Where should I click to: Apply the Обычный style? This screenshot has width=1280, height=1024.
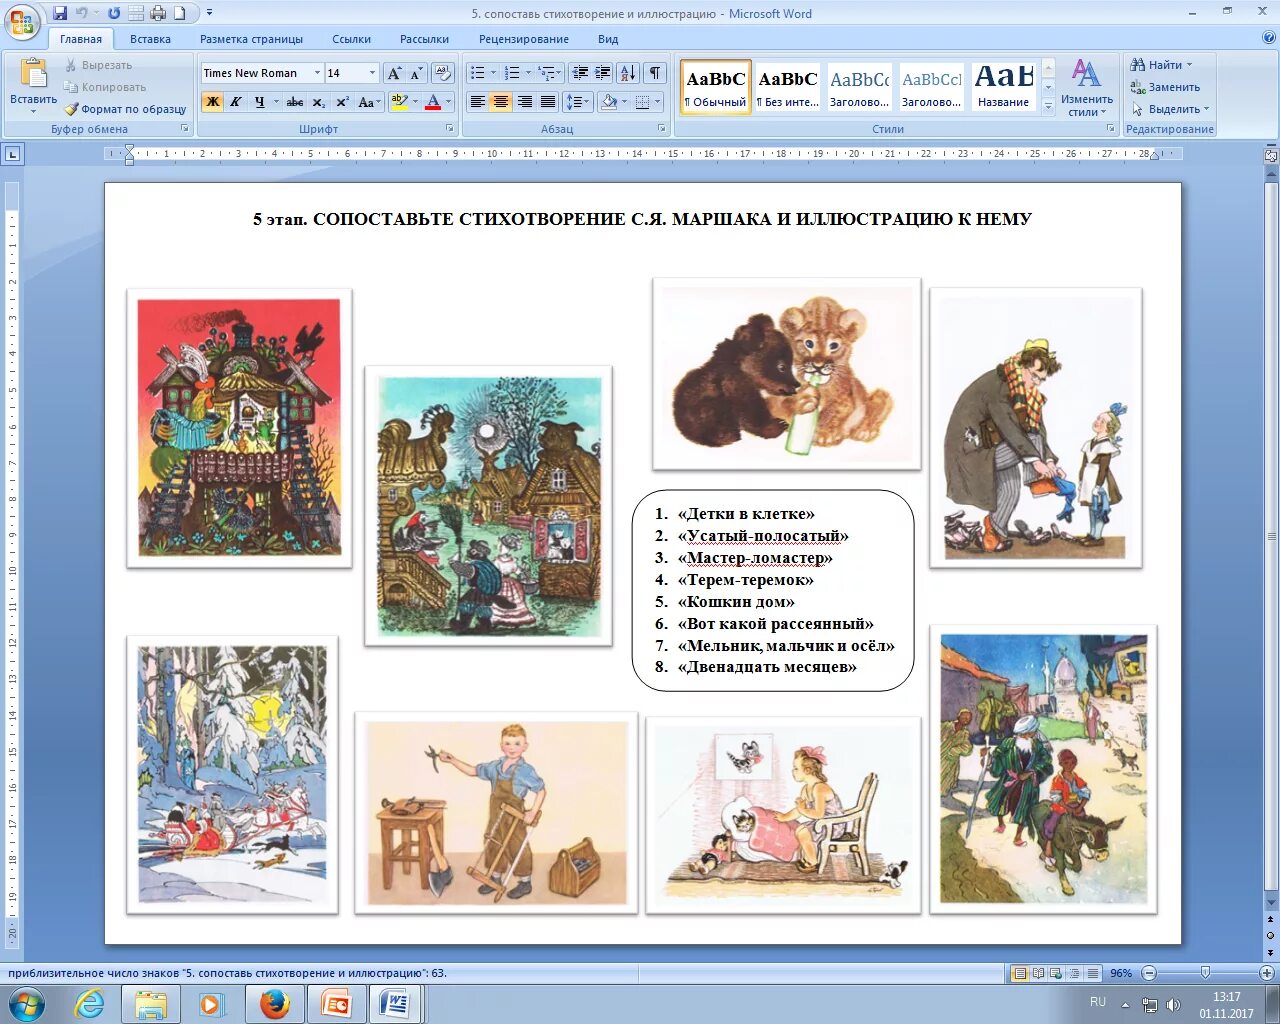[x=716, y=87]
